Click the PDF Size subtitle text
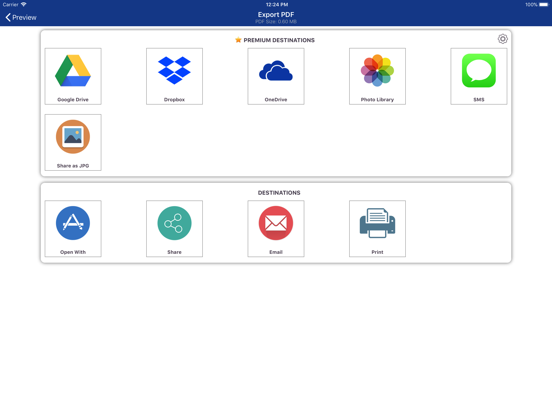The height and width of the screenshot is (414, 552). (276, 22)
